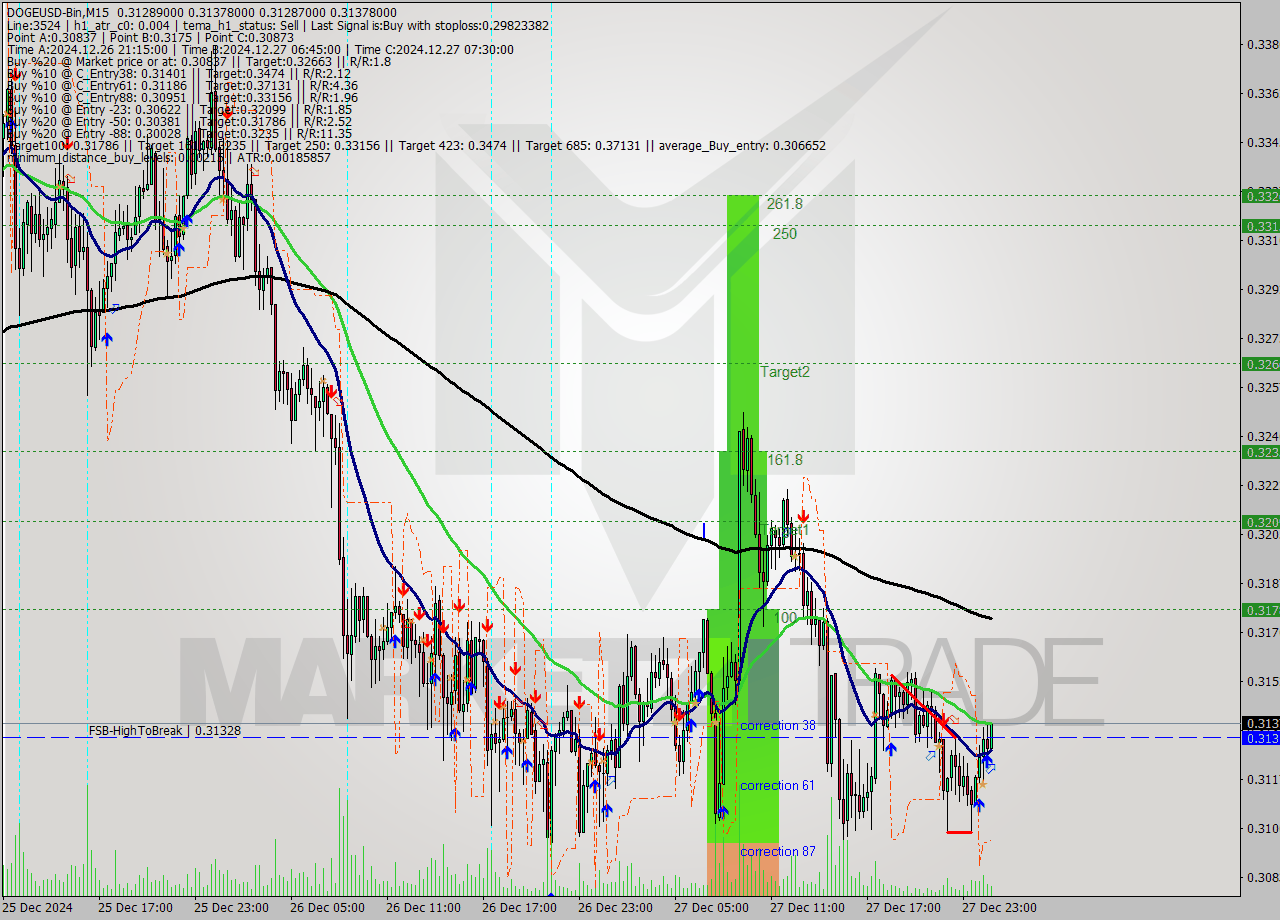Click the 0.318 price axis label

tap(1262, 583)
